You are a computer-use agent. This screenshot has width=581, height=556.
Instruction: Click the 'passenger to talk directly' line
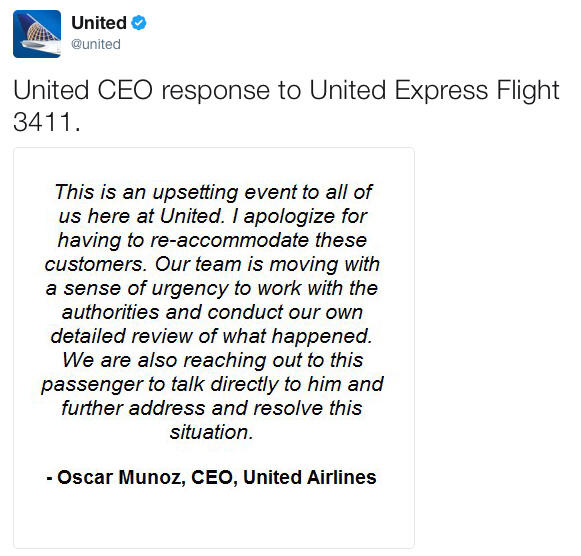(212, 384)
